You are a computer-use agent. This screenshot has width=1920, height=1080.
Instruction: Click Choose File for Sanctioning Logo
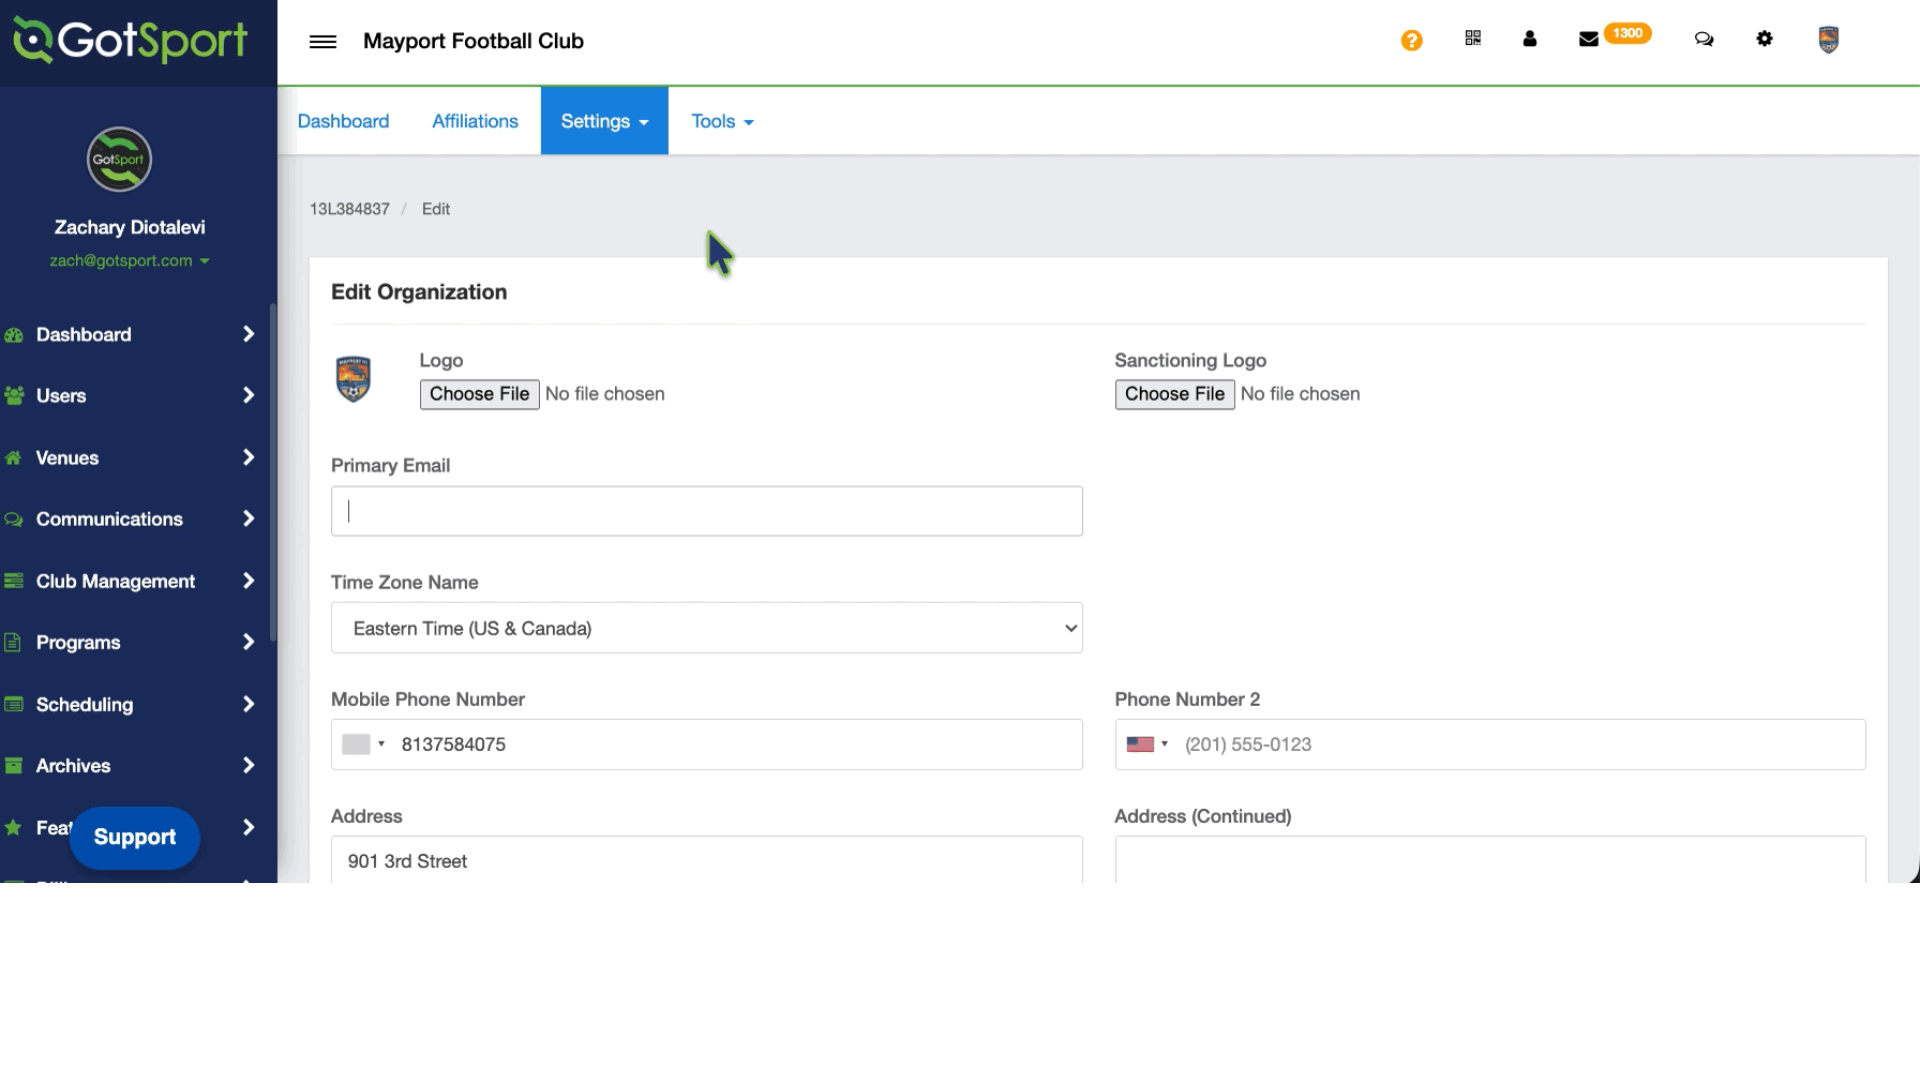pos(1174,394)
